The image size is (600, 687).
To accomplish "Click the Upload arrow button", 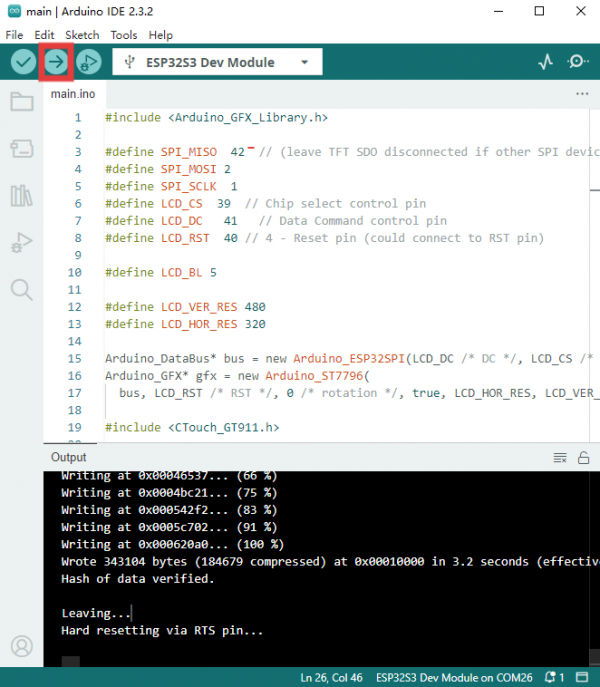I will click(56, 62).
